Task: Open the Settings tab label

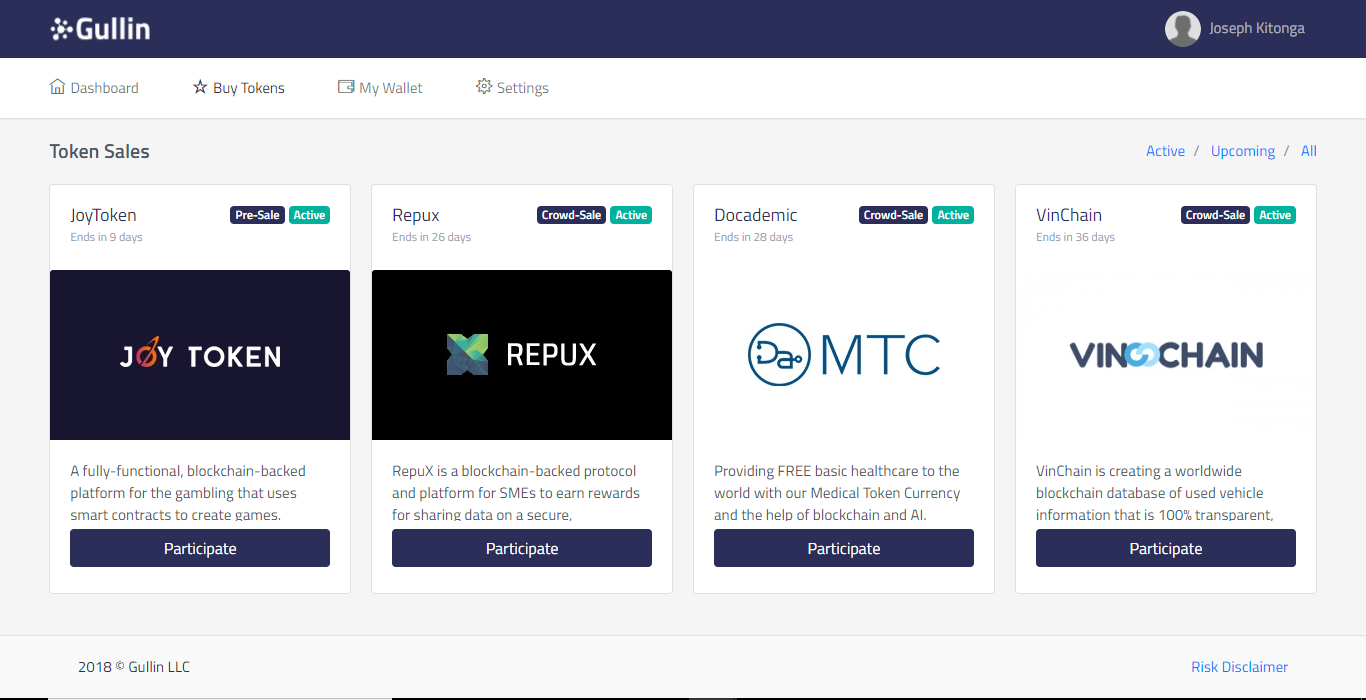Action: coord(523,88)
